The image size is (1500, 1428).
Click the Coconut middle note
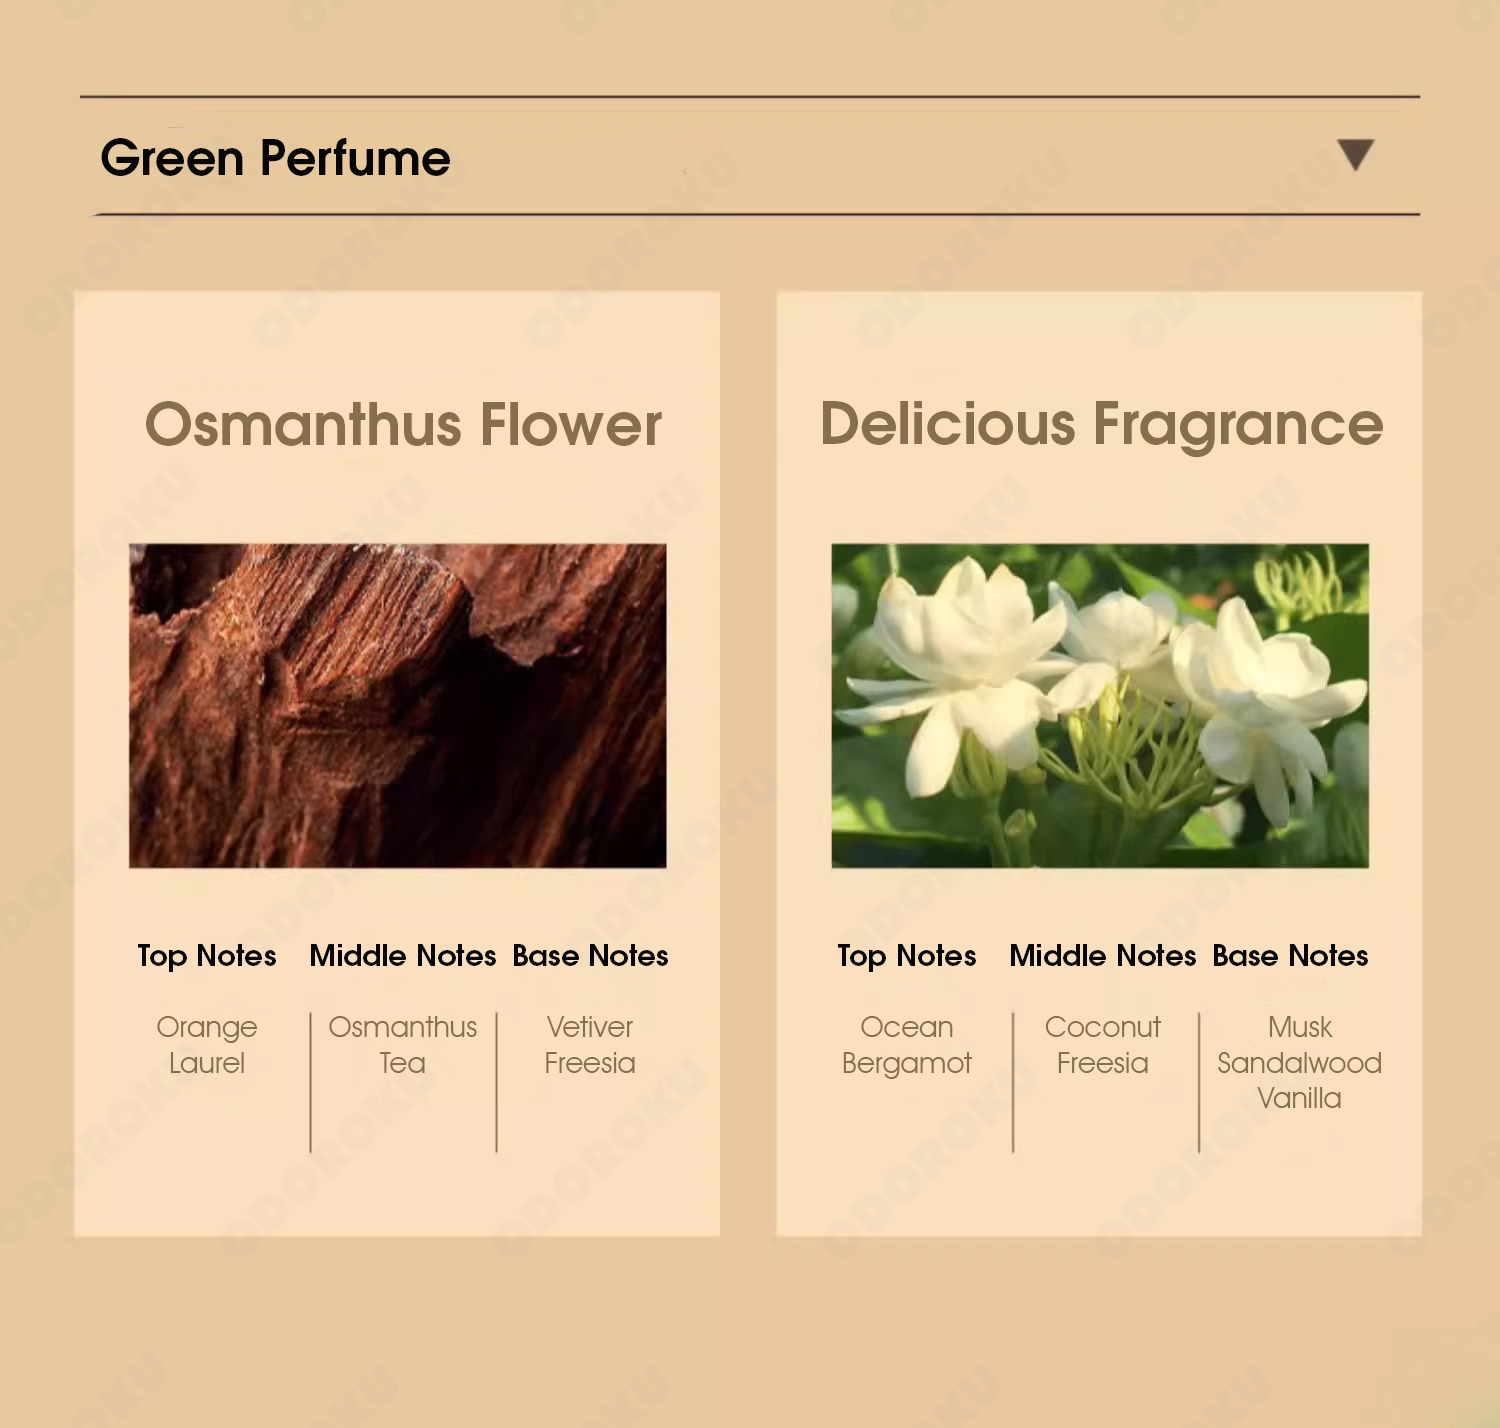1103,1027
